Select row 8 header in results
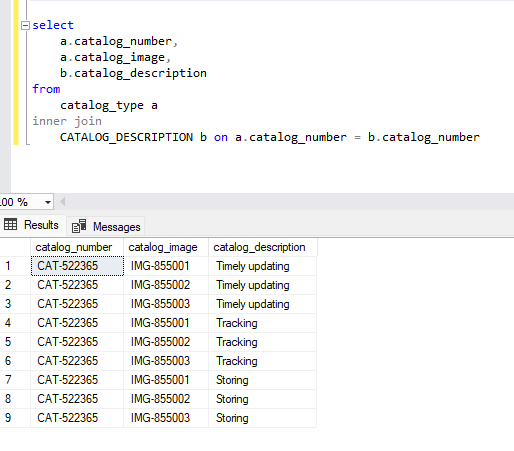 [15, 399]
